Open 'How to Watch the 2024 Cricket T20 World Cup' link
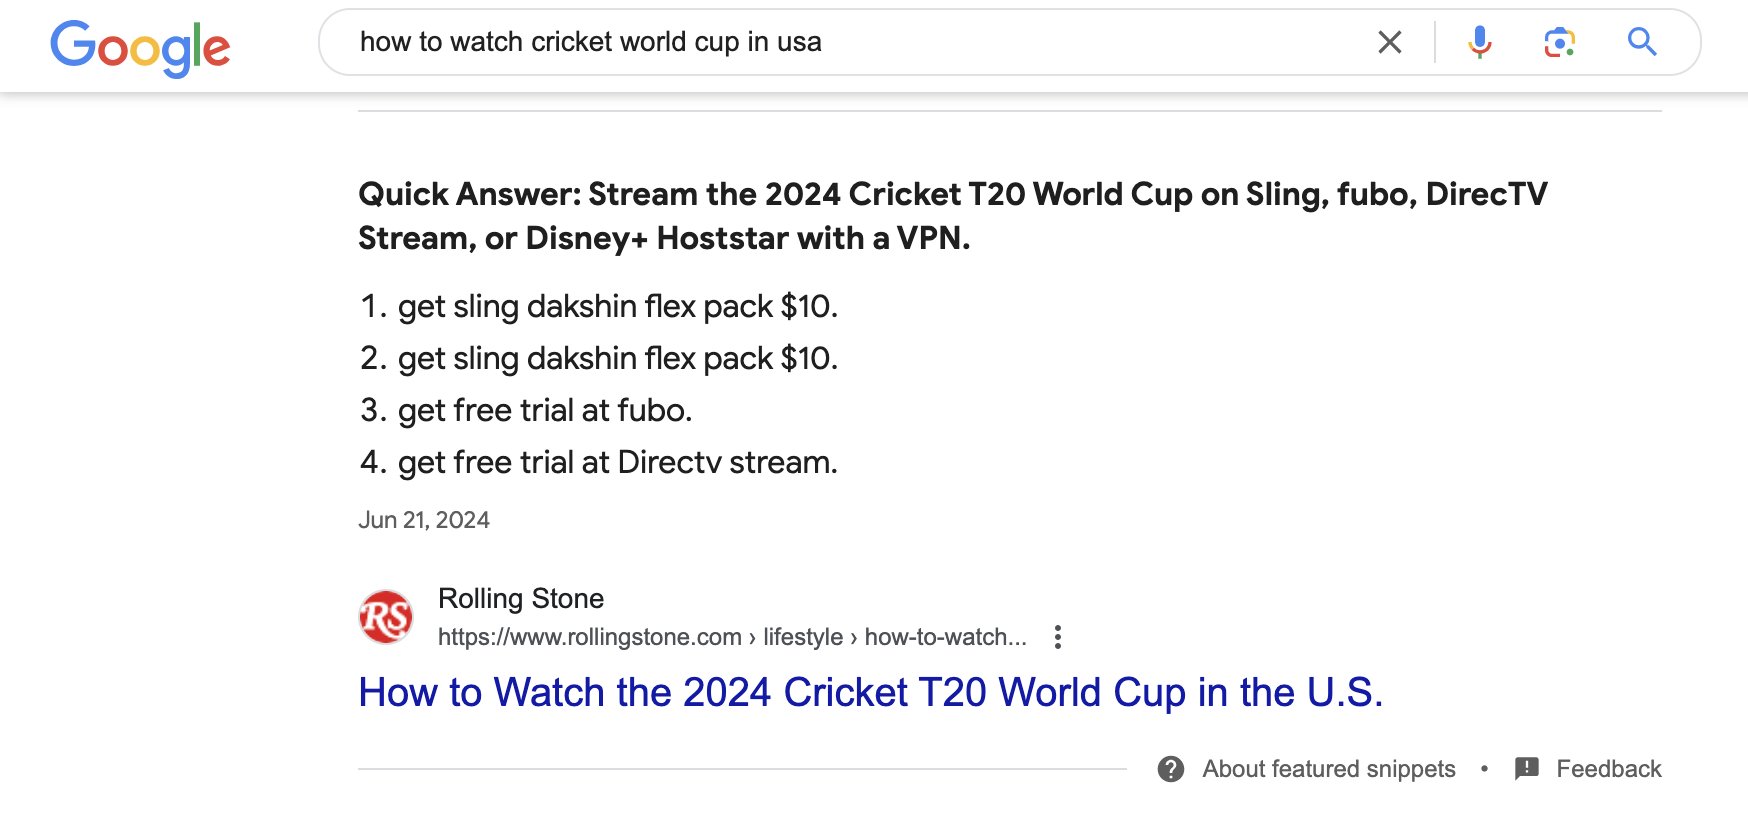The width and height of the screenshot is (1748, 838). click(870, 692)
